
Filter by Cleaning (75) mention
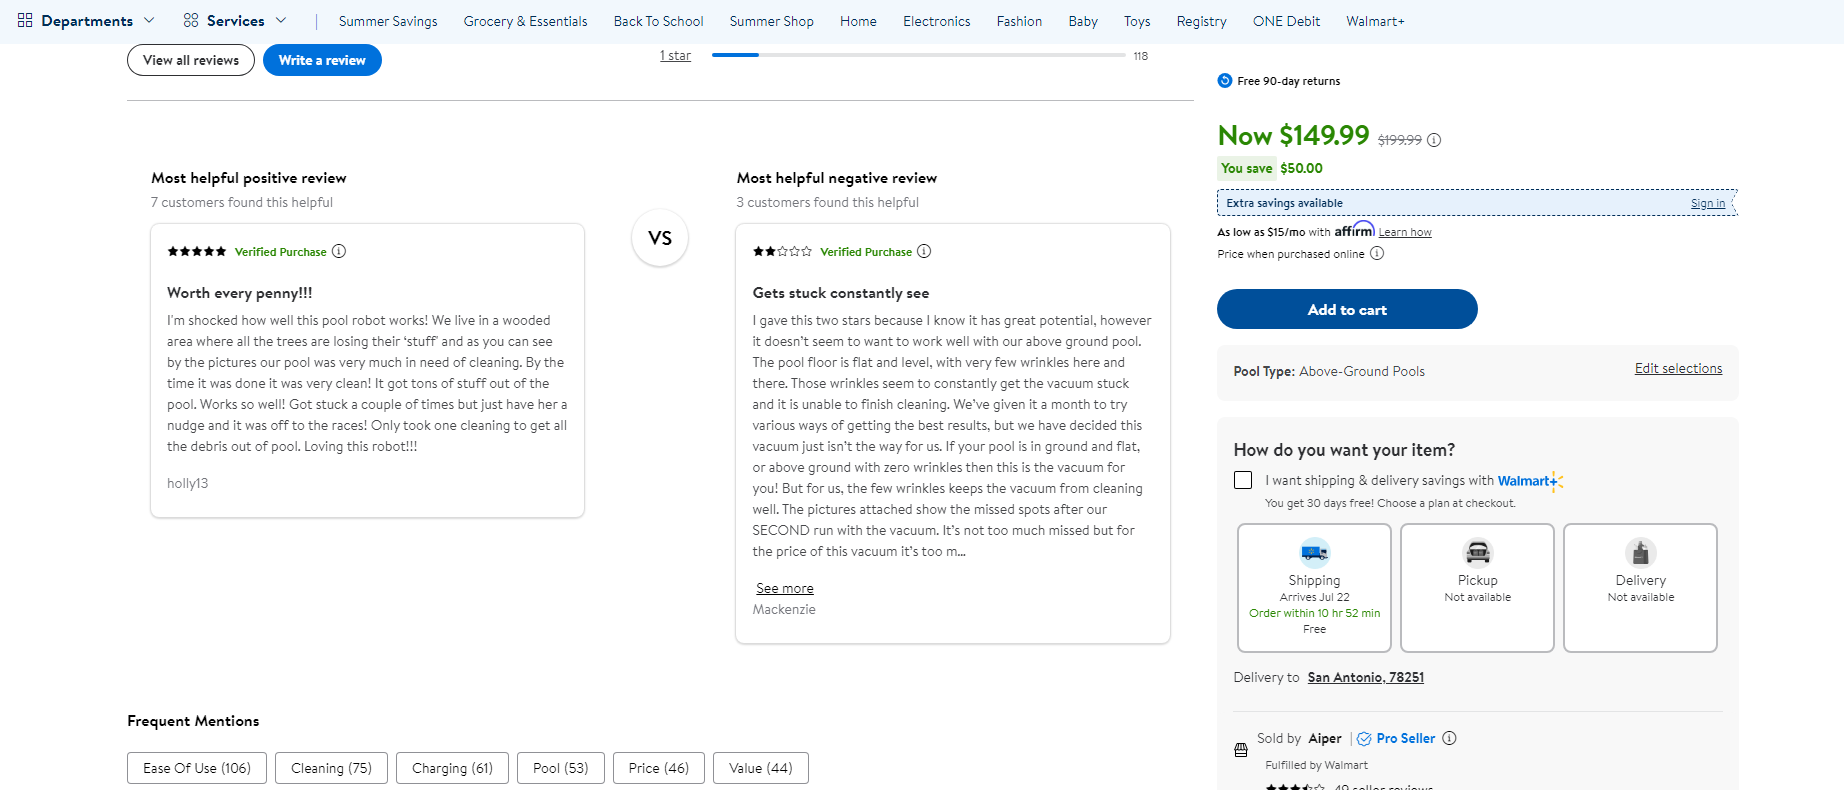pyautogui.click(x=331, y=768)
